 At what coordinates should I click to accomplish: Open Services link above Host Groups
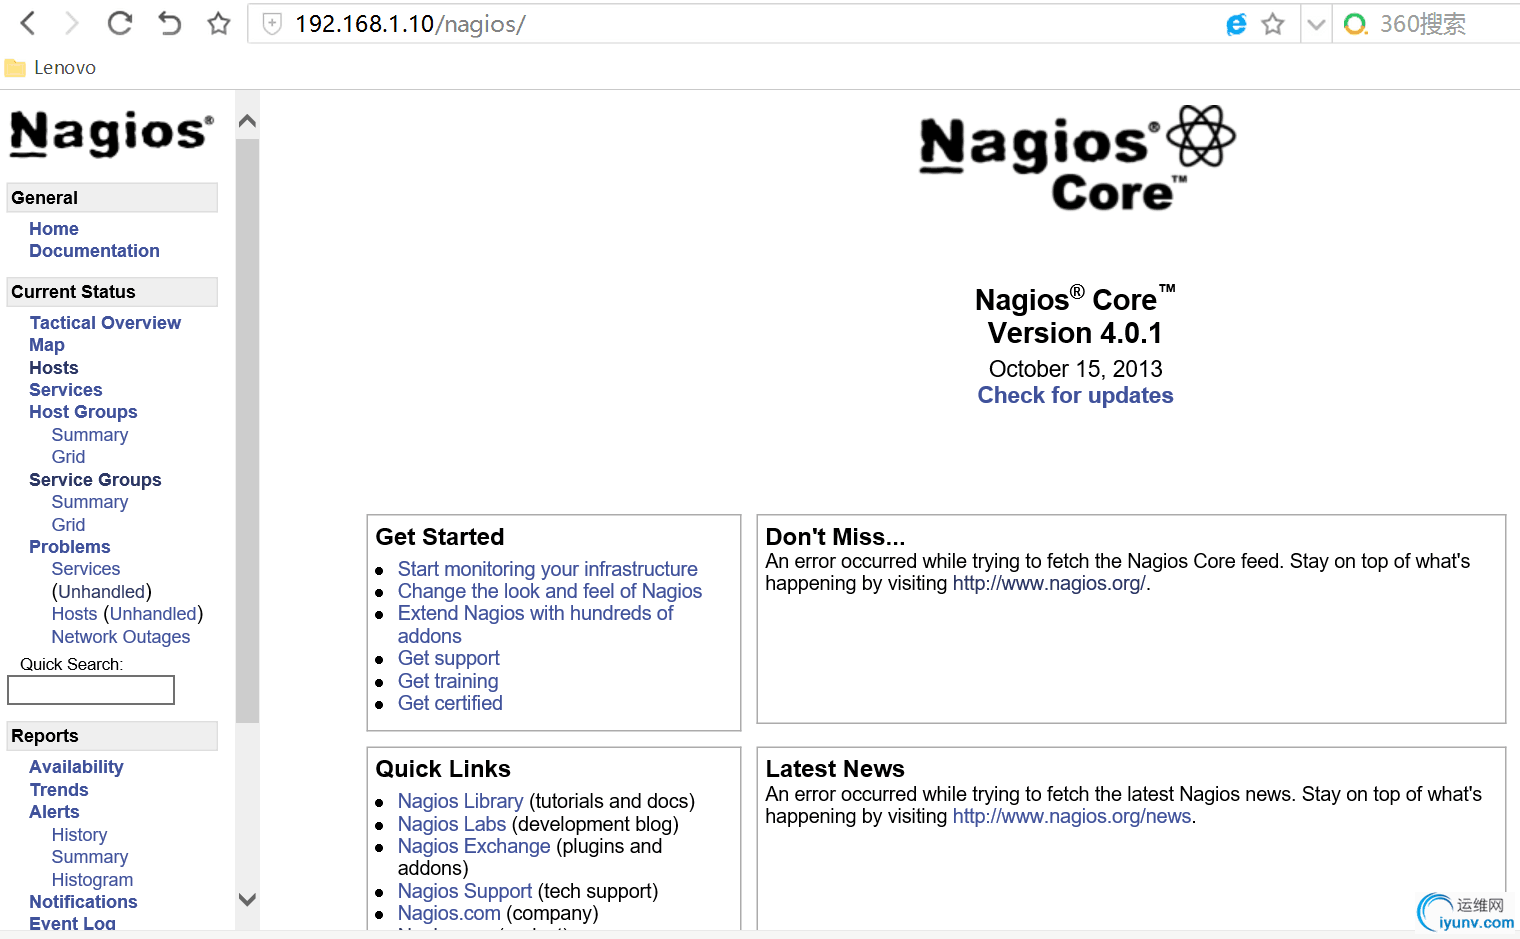tap(66, 390)
